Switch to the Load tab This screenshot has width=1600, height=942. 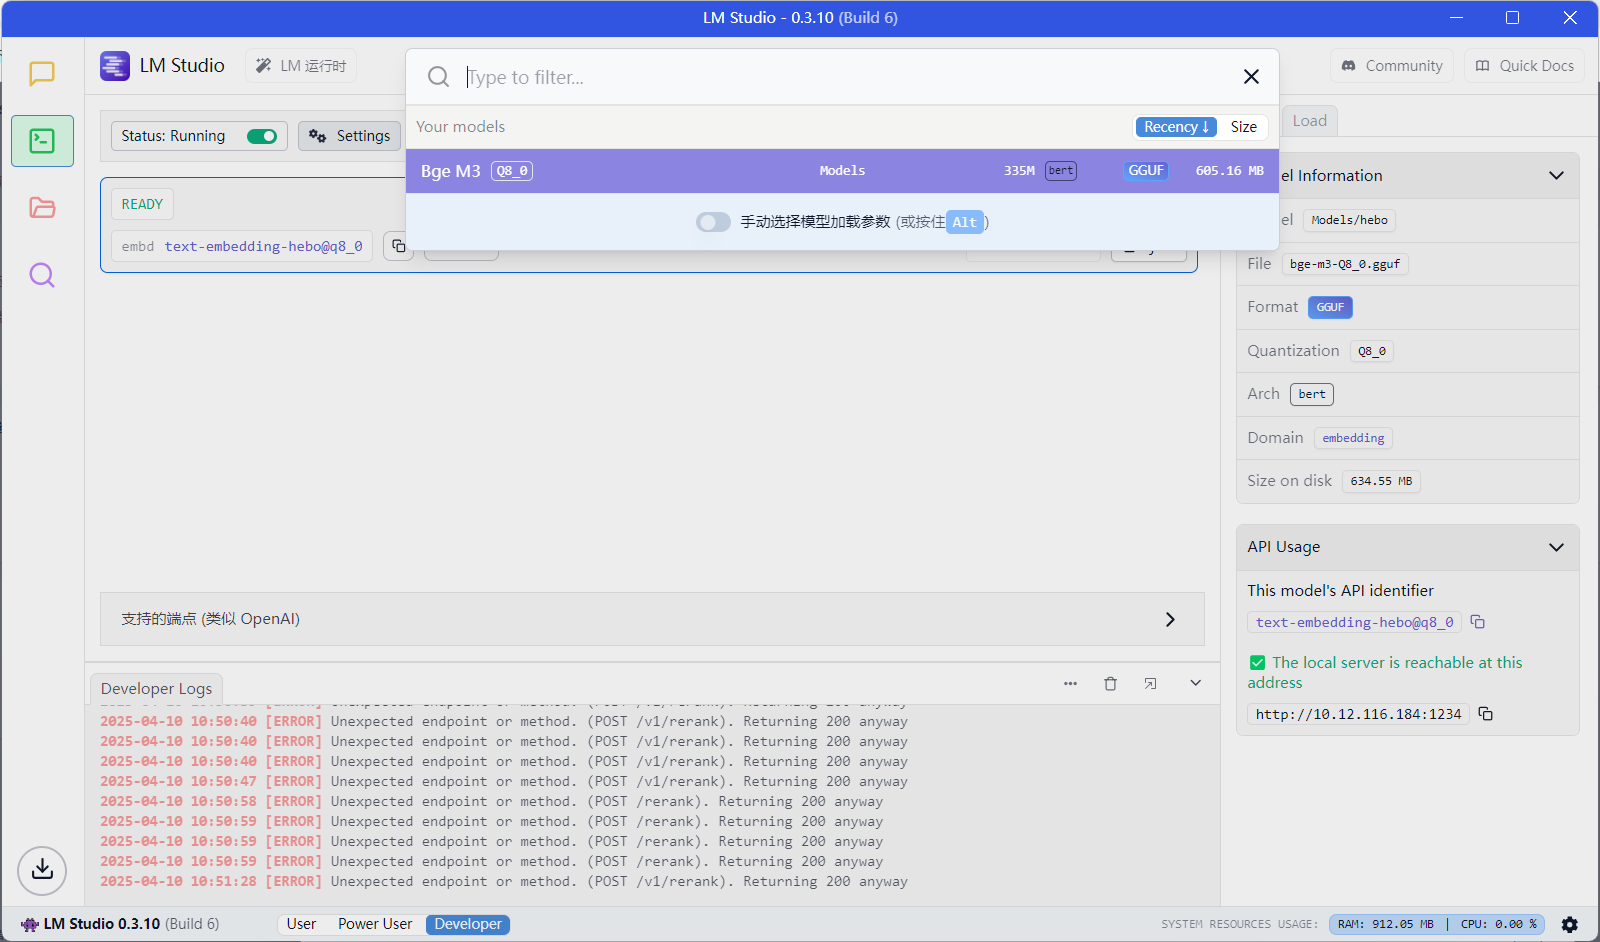pyautogui.click(x=1309, y=121)
